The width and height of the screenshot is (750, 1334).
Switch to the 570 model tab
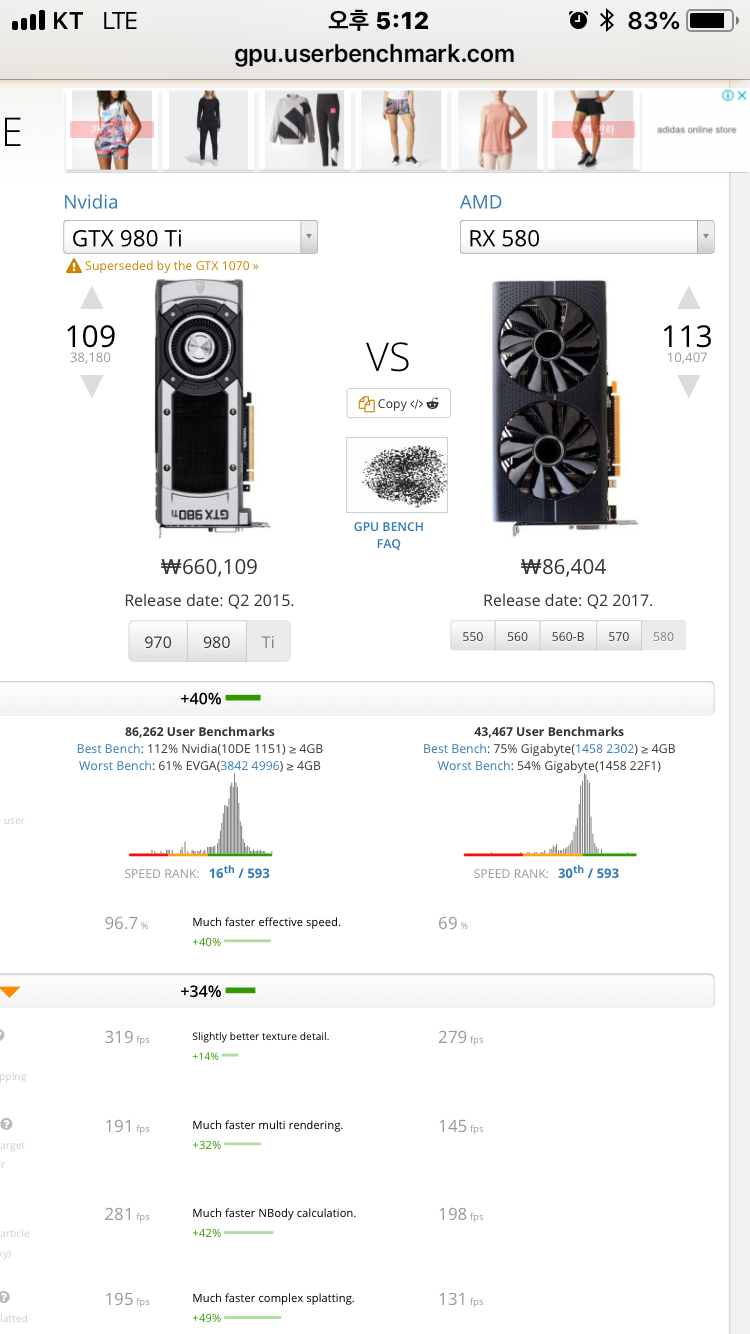tap(619, 636)
